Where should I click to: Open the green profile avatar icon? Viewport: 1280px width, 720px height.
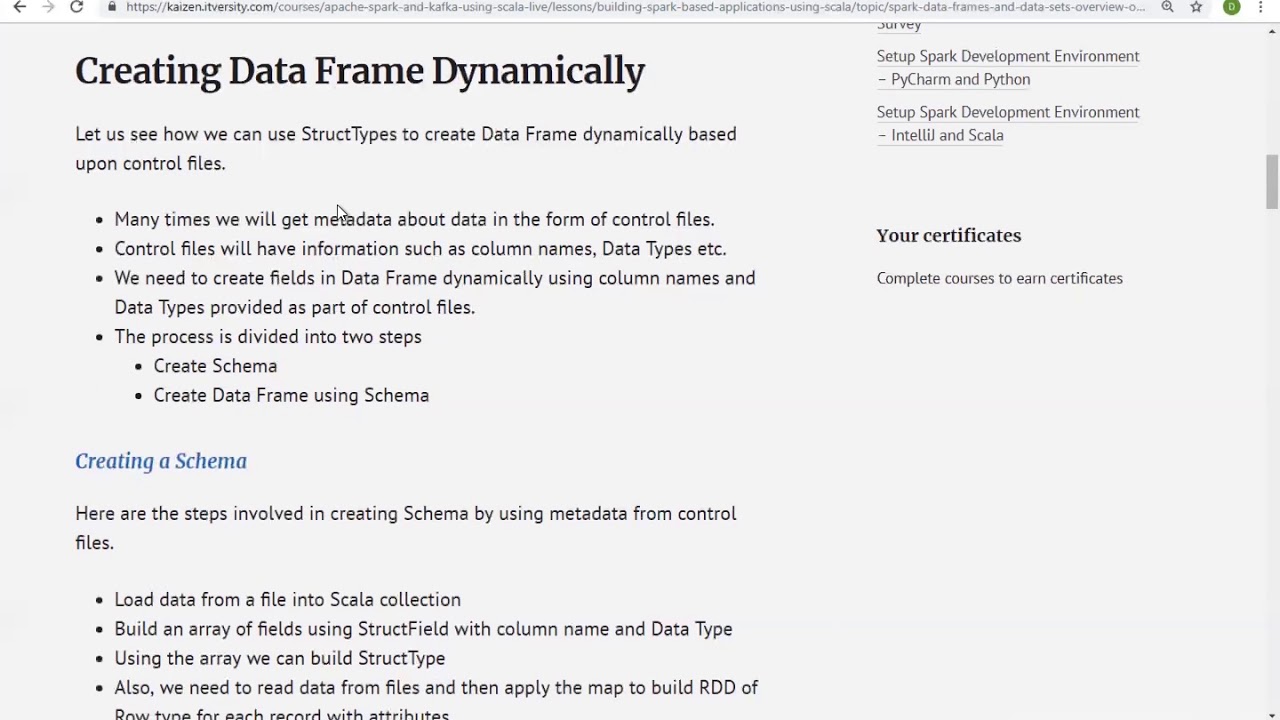tap(1232, 7)
